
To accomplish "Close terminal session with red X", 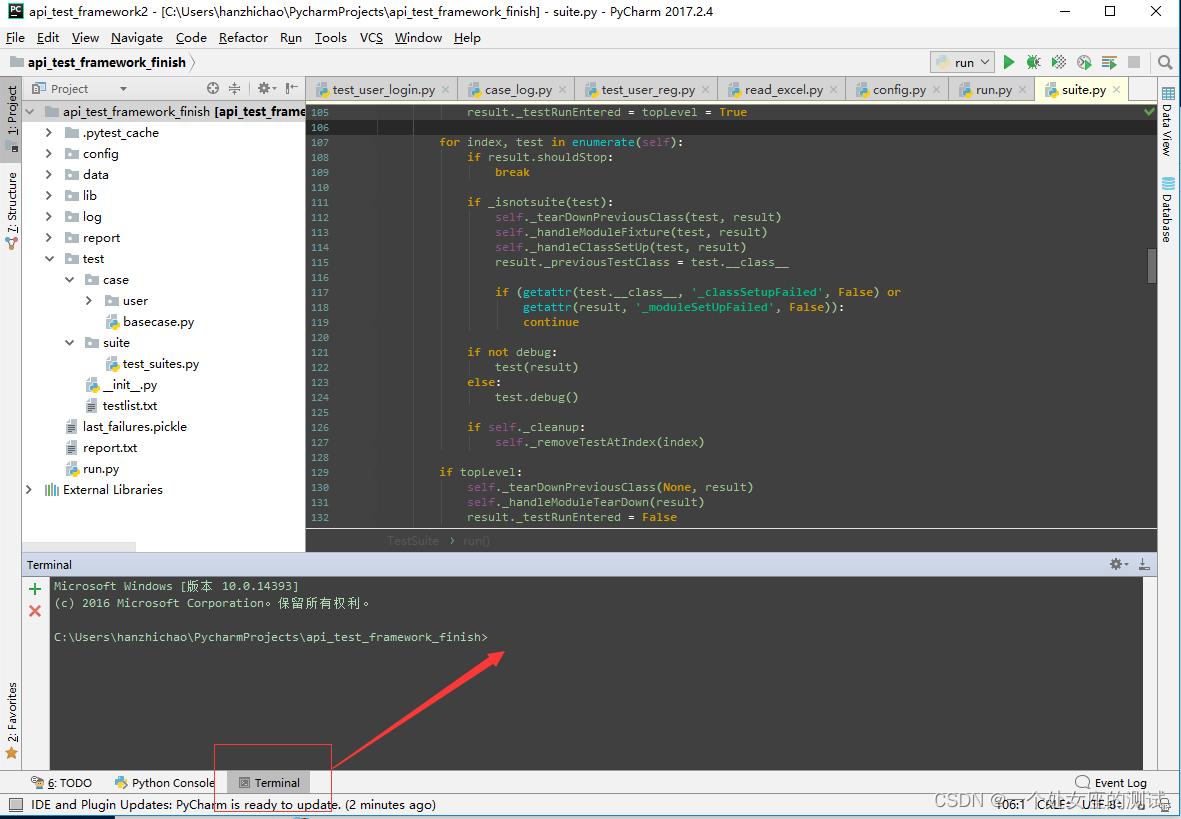I will 35,611.
